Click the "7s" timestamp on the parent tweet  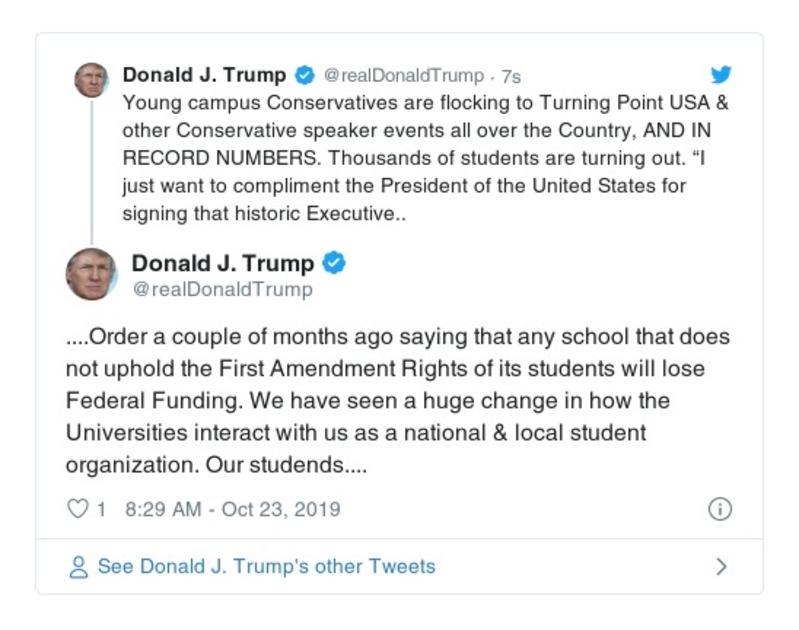point(510,76)
